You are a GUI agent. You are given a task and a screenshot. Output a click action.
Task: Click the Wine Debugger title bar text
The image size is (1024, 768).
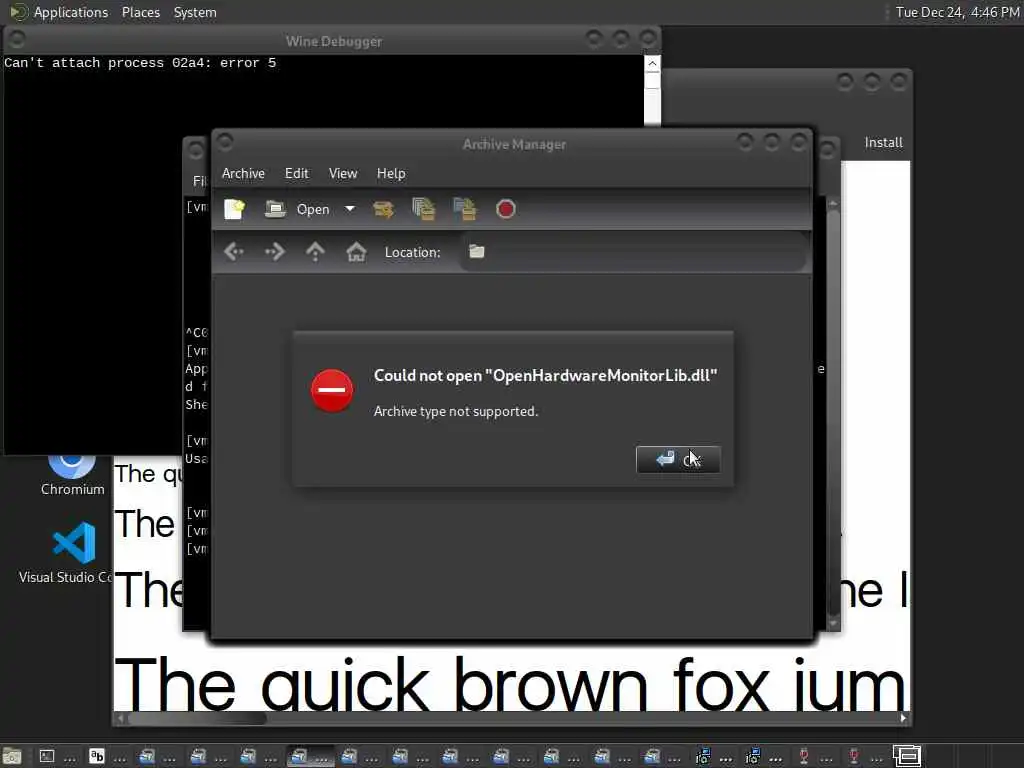click(334, 41)
